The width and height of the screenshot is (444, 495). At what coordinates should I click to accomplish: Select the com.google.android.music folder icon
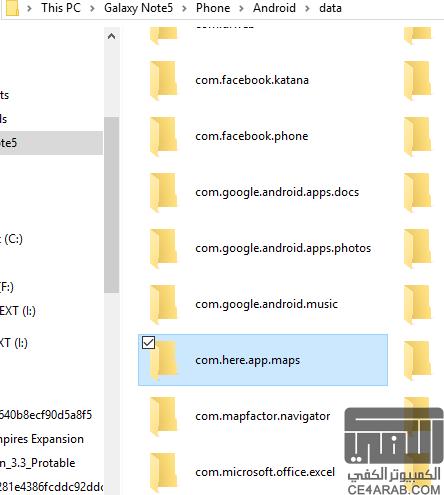pos(163,304)
